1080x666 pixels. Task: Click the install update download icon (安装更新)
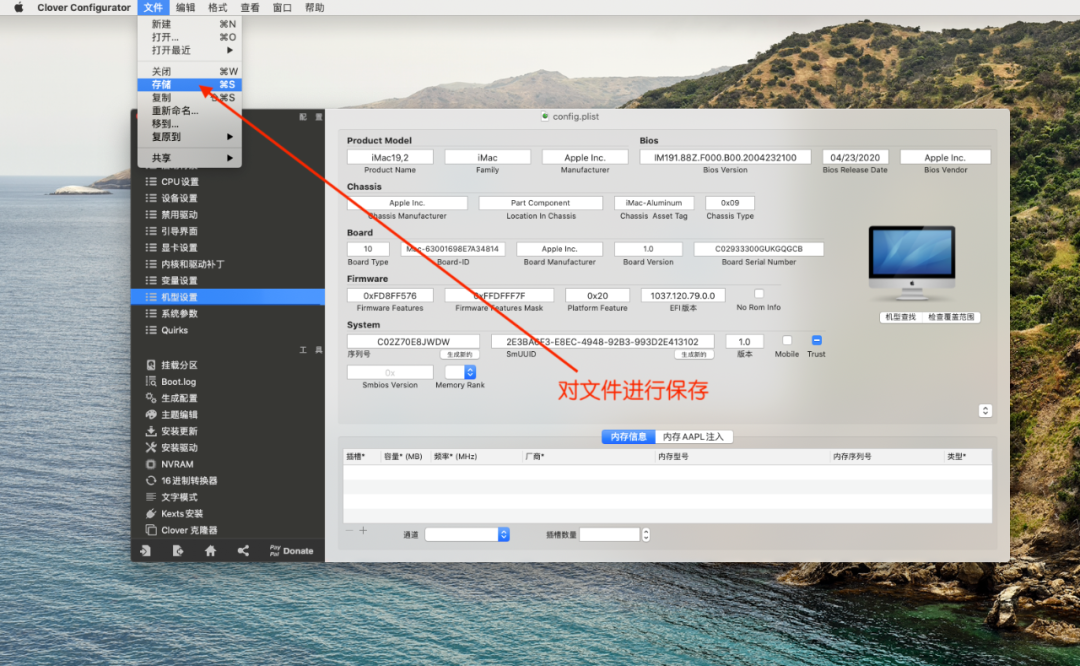click(x=151, y=431)
